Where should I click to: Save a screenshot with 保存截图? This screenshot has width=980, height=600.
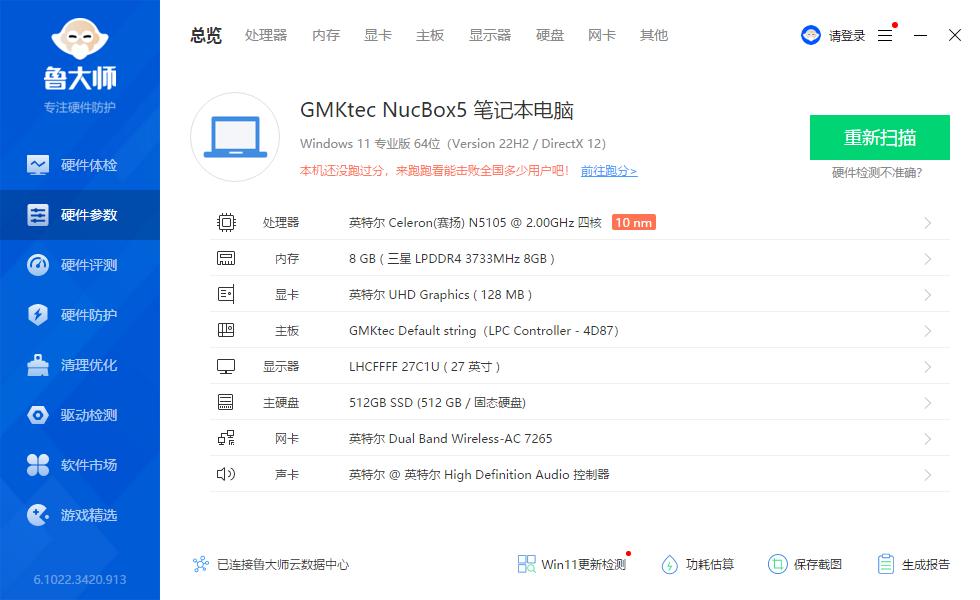coord(805,564)
